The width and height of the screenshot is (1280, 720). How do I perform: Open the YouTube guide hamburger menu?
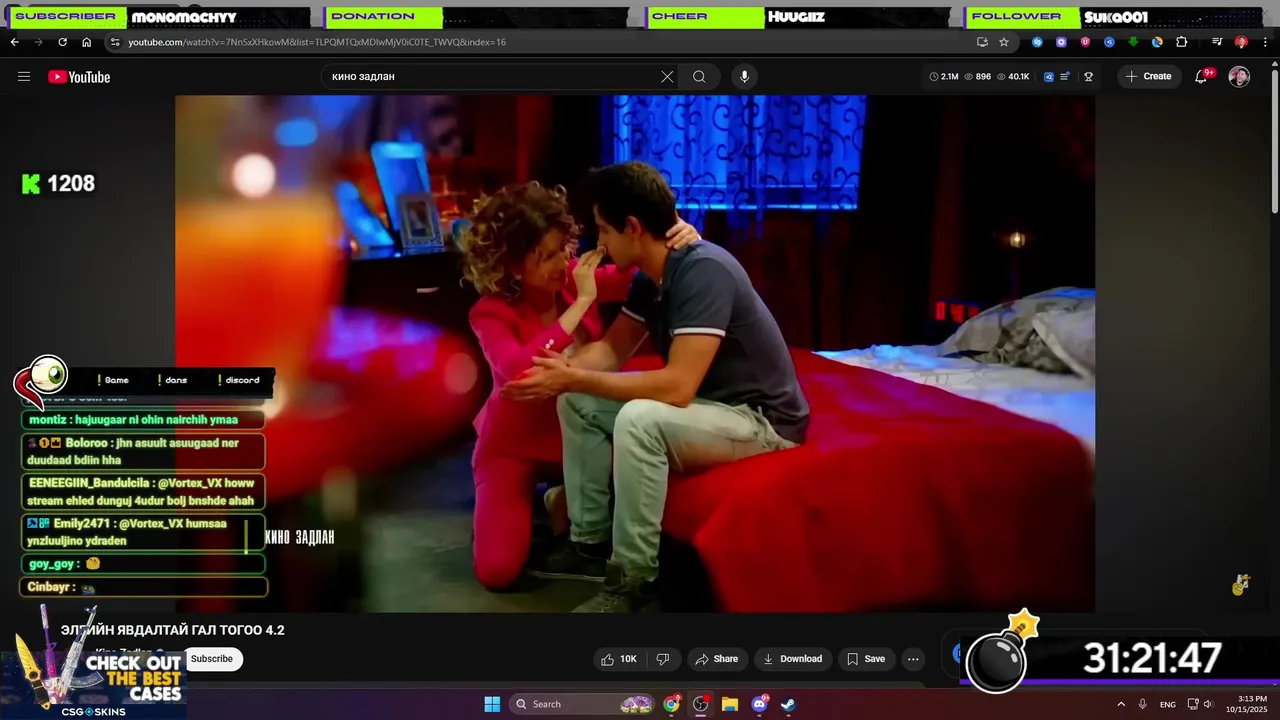coord(24,77)
